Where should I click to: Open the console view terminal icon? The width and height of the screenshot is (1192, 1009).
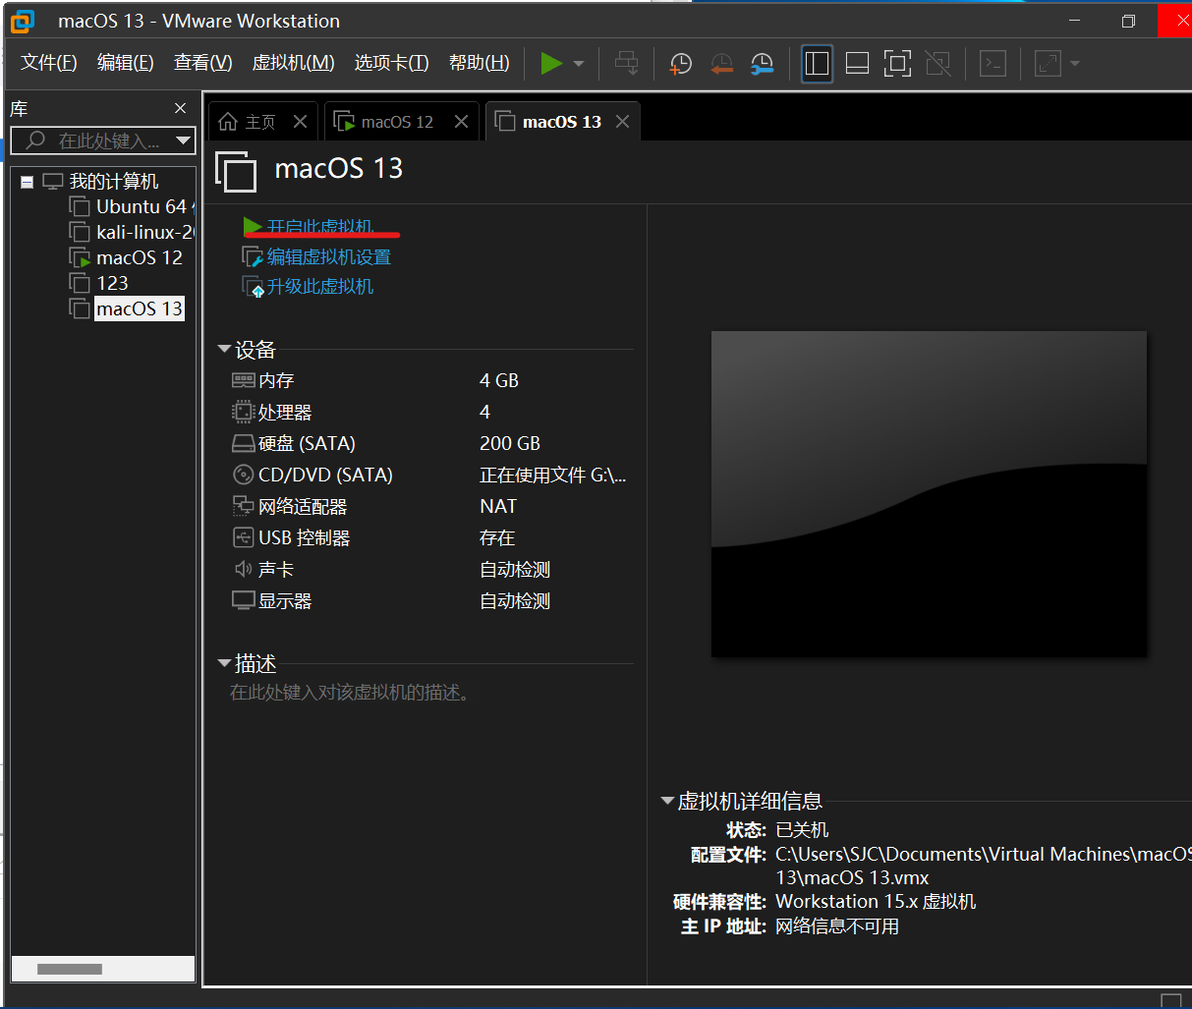[993, 63]
